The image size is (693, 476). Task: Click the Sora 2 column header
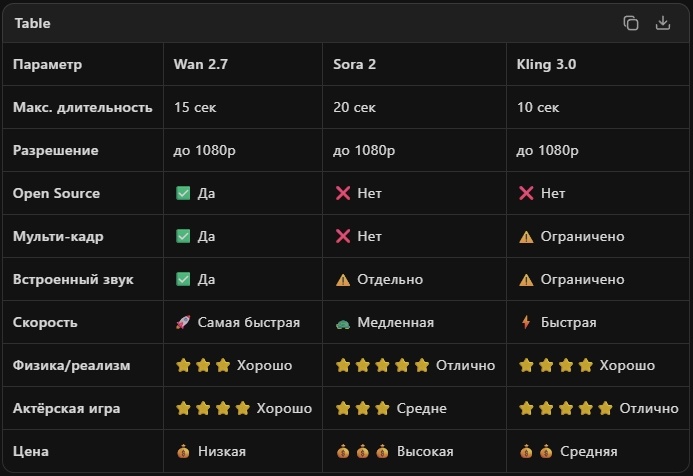coord(354,65)
